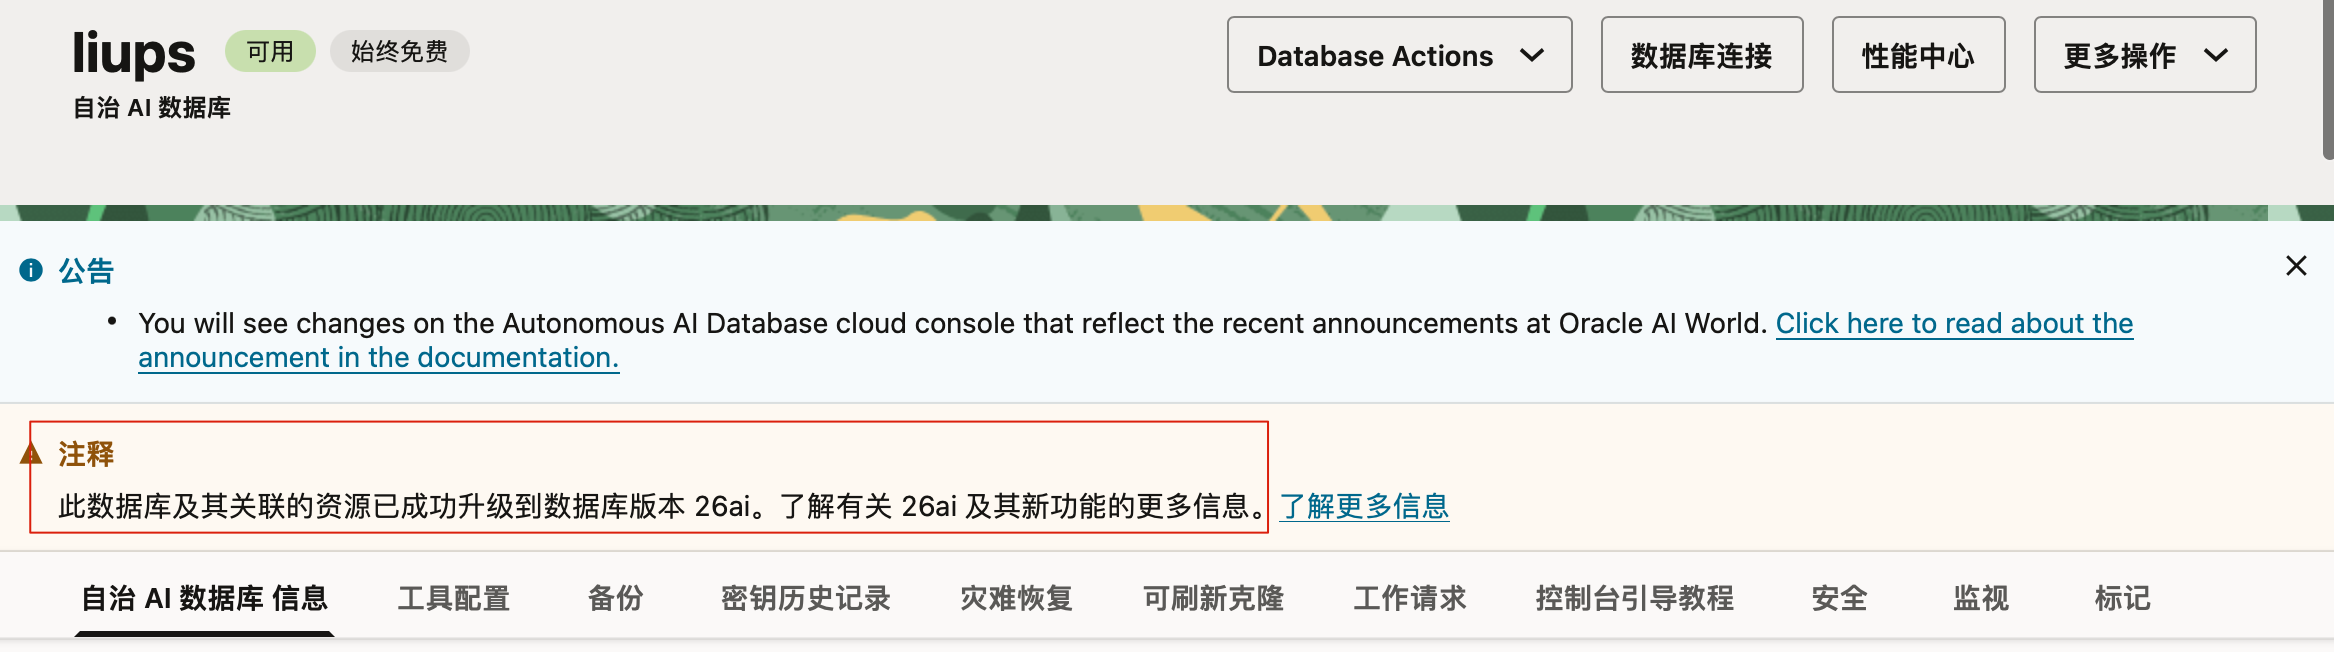
Task: Click the announcement info icon
Action: click(31, 270)
